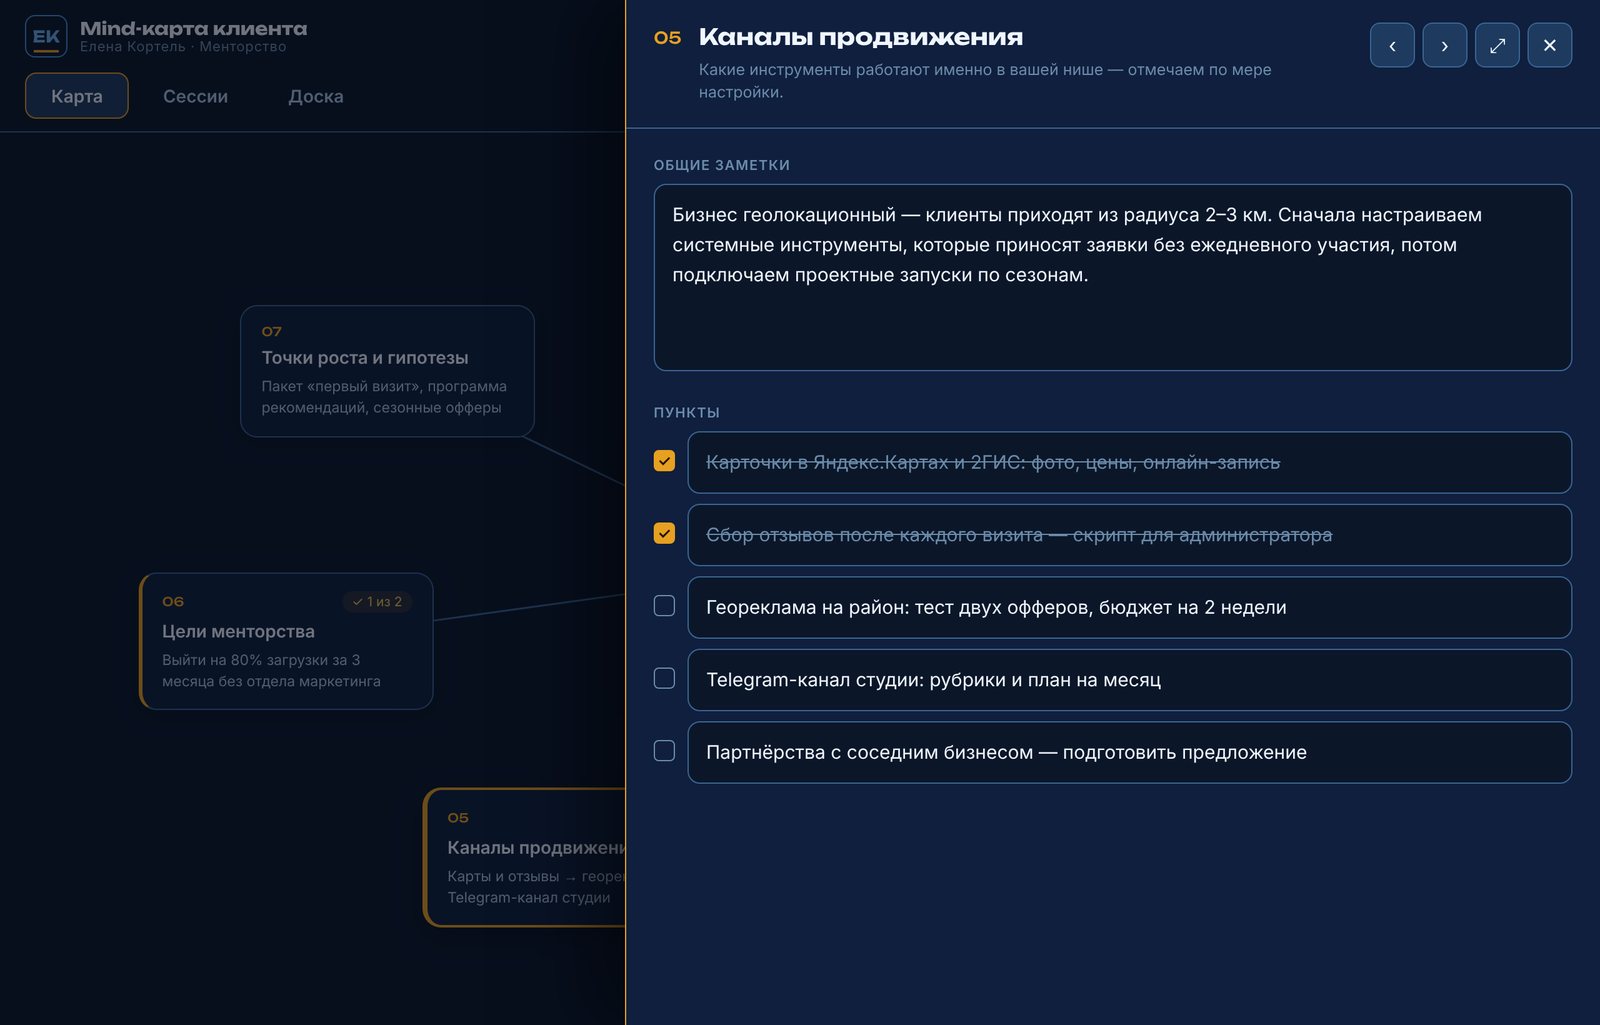The height and width of the screenshot is (1025, 1600).
Task: Check the Партнёрства с соседним бизнесом item
Action: [664, 751]
